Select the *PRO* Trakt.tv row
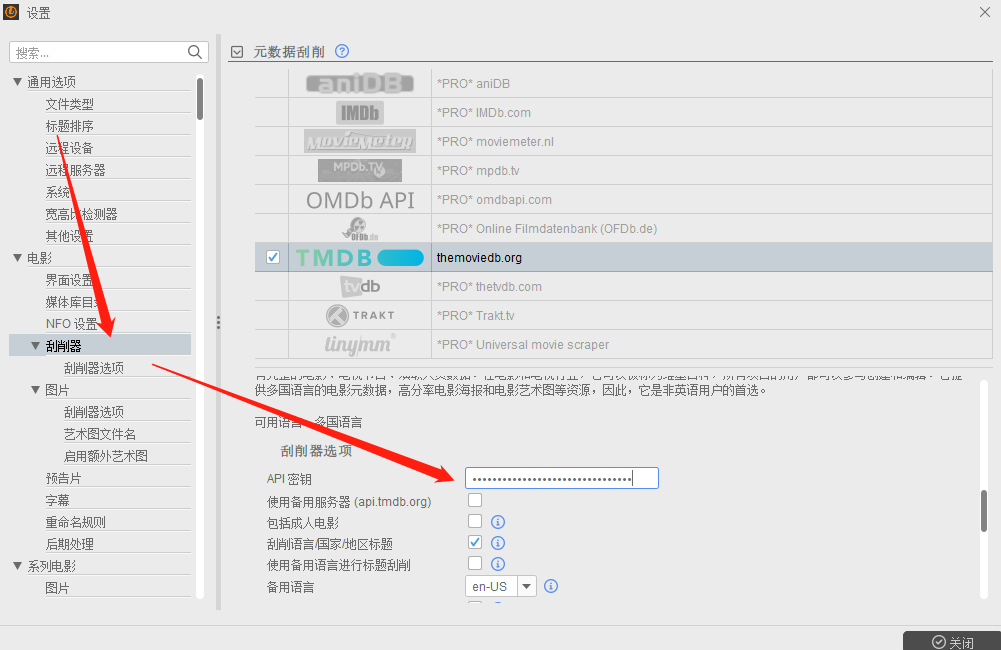The width and height of the screenshot is (1001, 650). pyautogui.click(x=624, y=315)
